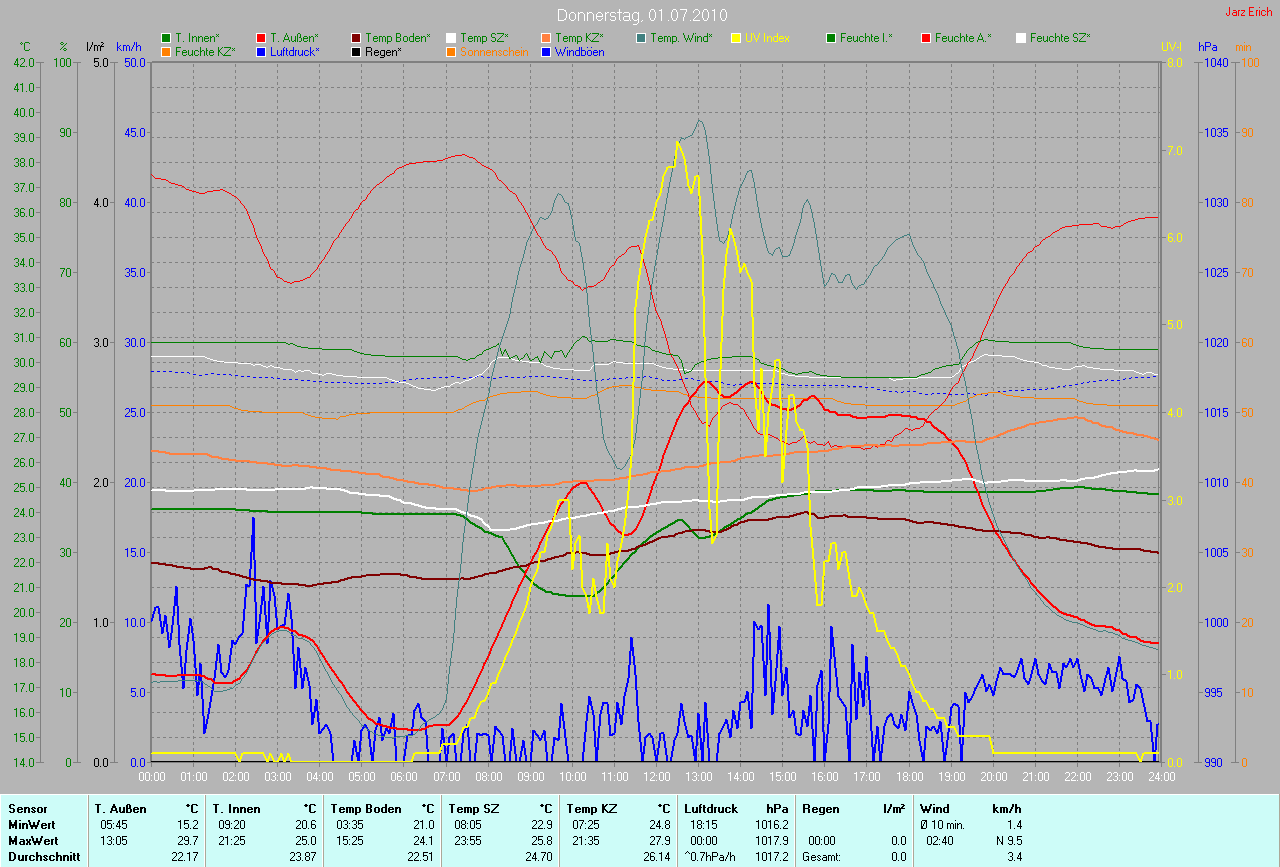Toggle the Feuchte SZ series label
1280x867 pixels.
pyautogui.click(x=1060, y=38)
